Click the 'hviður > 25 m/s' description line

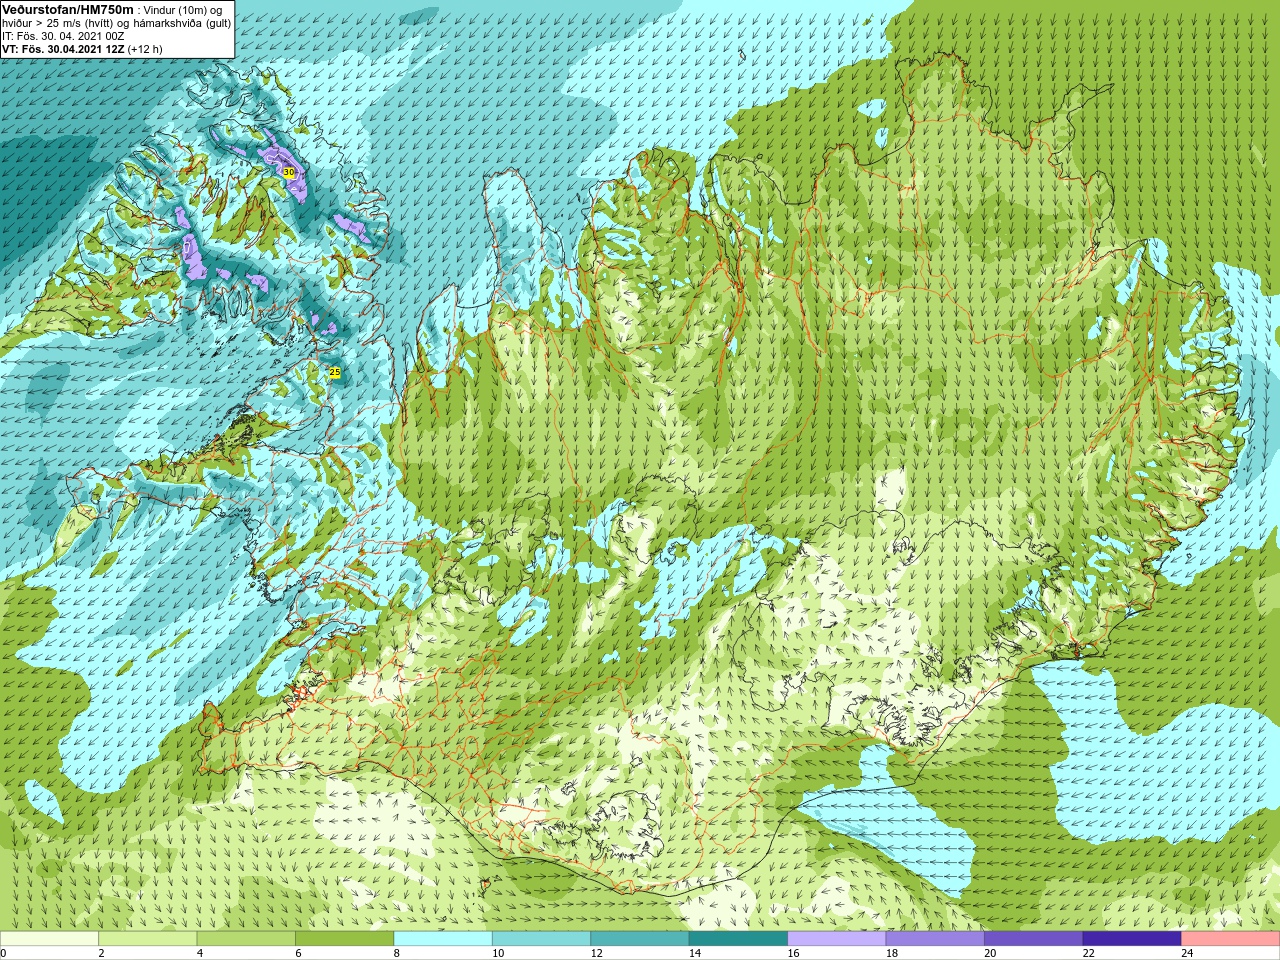117,23
